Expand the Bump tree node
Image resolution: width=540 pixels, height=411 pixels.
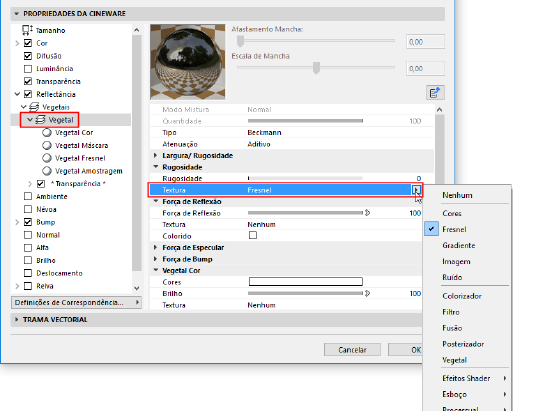click(x=17, y=222)
